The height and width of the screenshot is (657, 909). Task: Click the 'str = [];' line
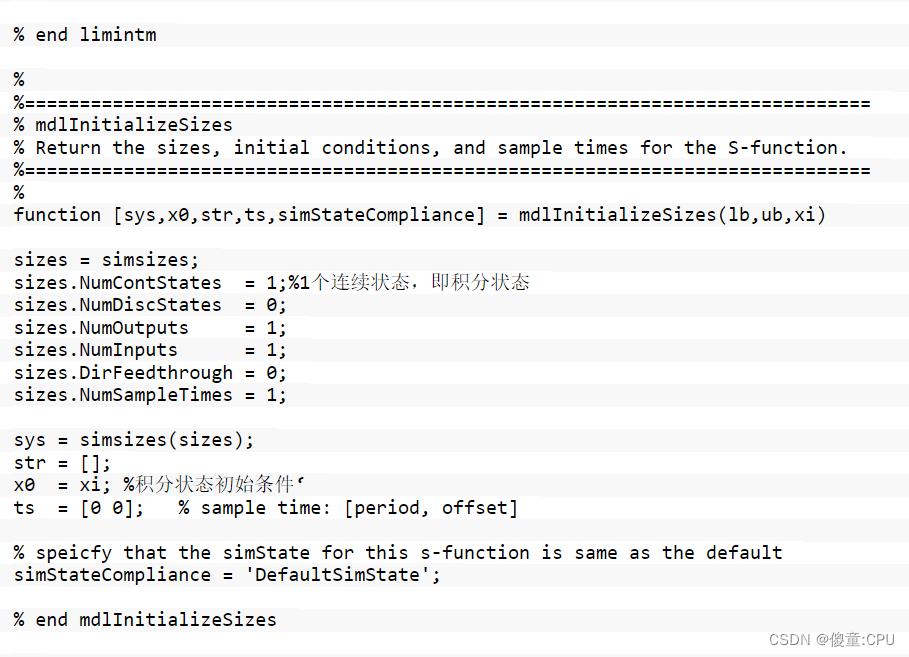click(x=62, y=463)
